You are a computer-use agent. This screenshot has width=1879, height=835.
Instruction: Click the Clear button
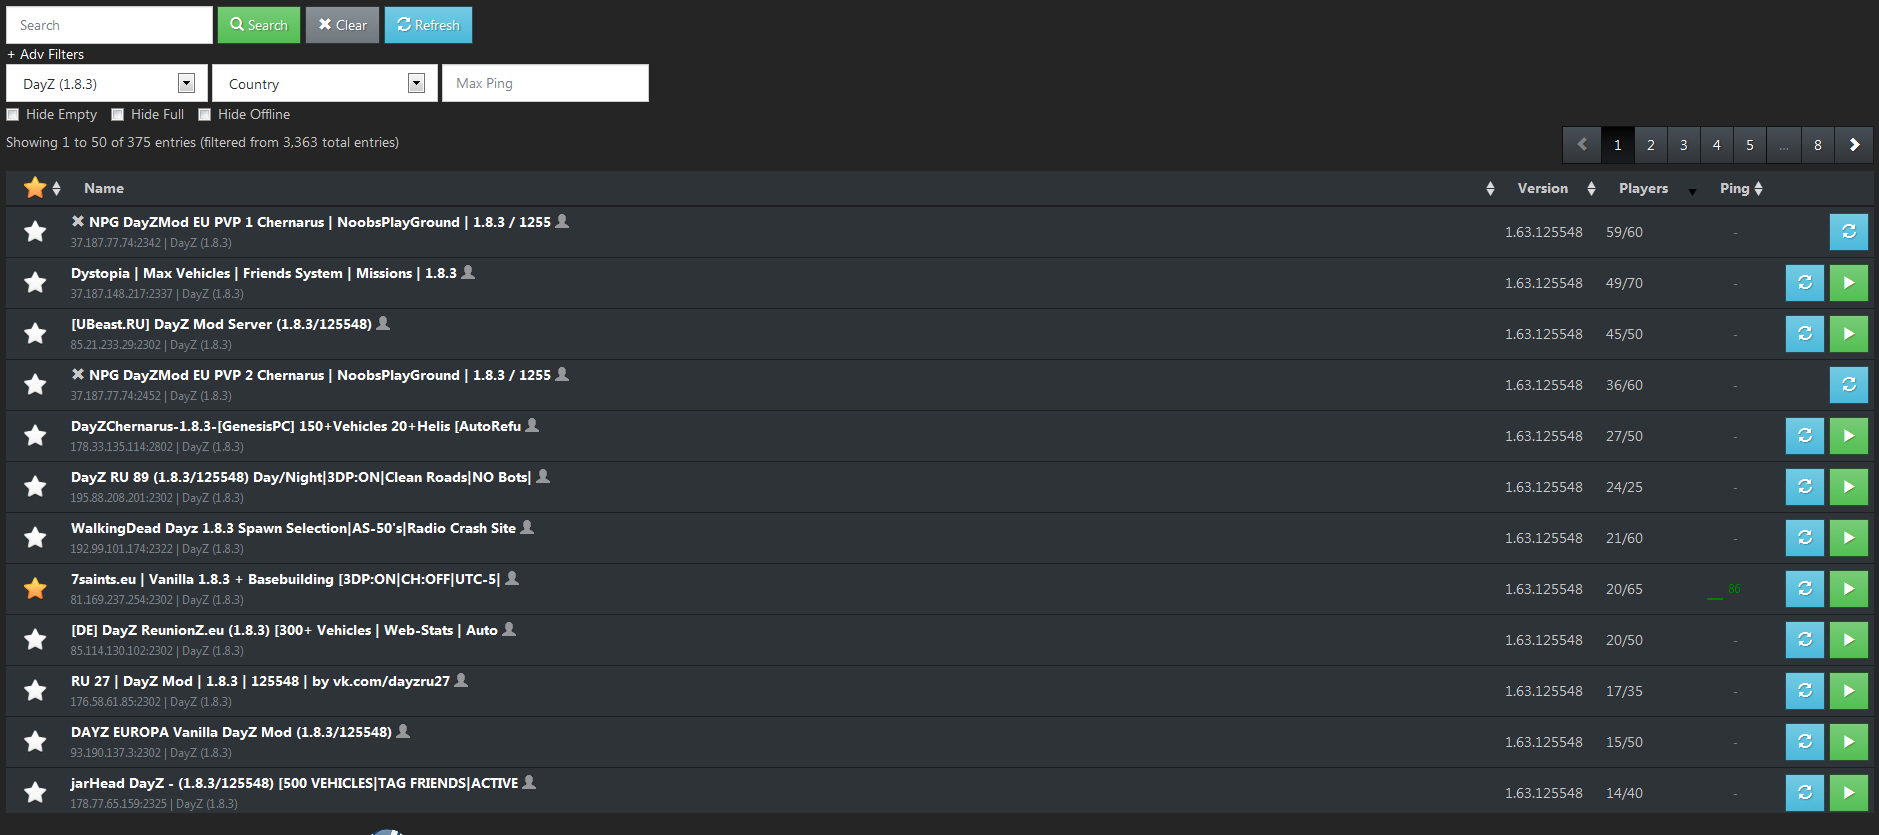[343, 25]
